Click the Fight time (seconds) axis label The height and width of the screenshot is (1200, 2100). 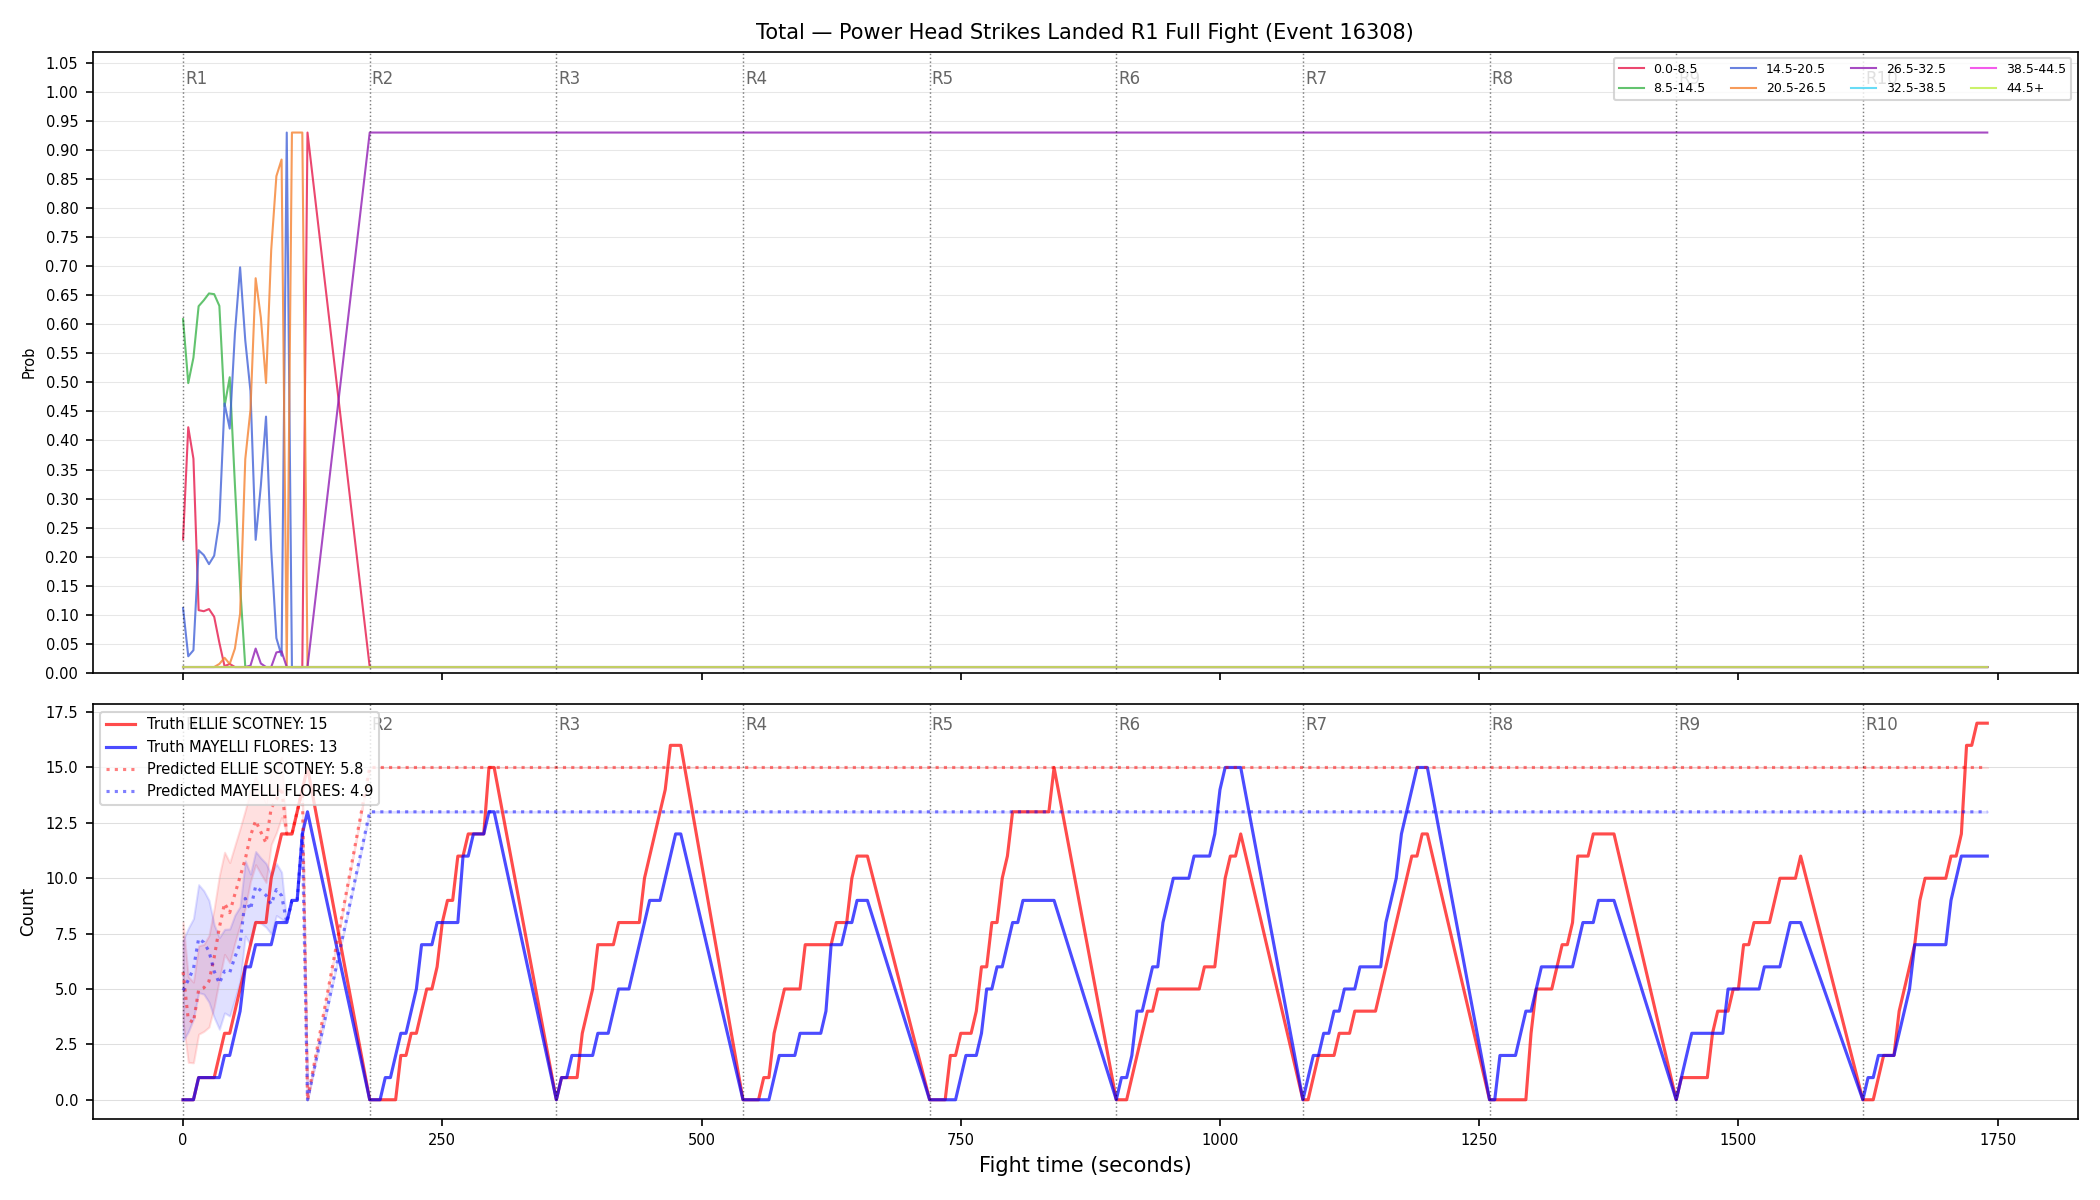click(1085, 1165)
